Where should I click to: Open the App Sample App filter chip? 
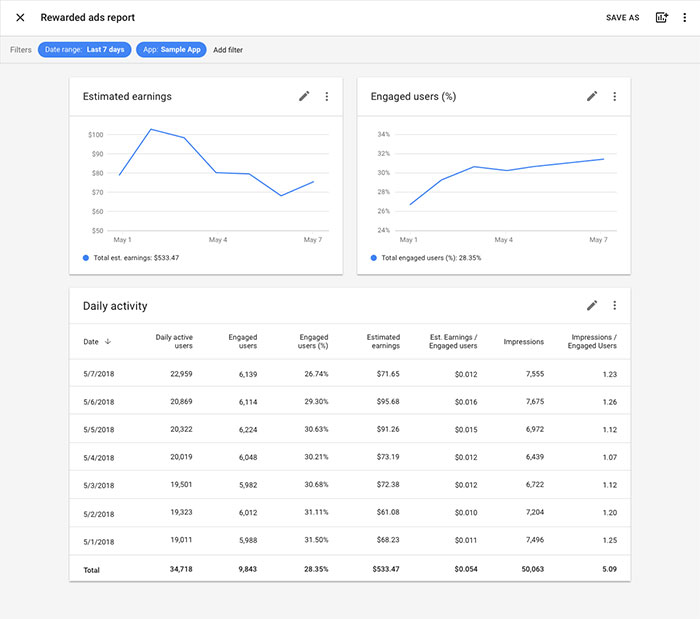(x=171, y=50)
